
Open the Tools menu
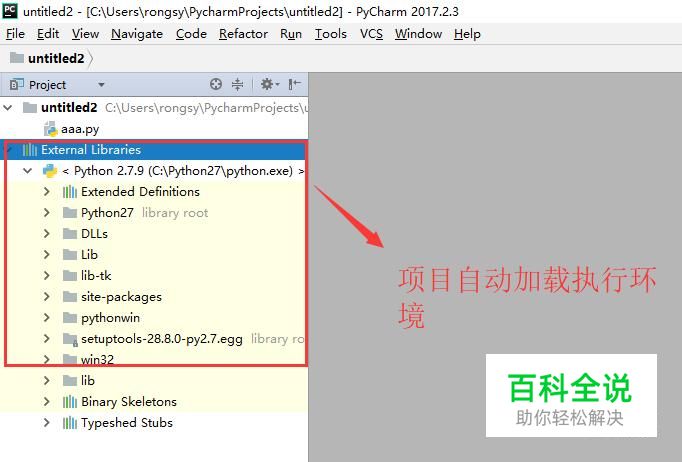click(331, 33)
